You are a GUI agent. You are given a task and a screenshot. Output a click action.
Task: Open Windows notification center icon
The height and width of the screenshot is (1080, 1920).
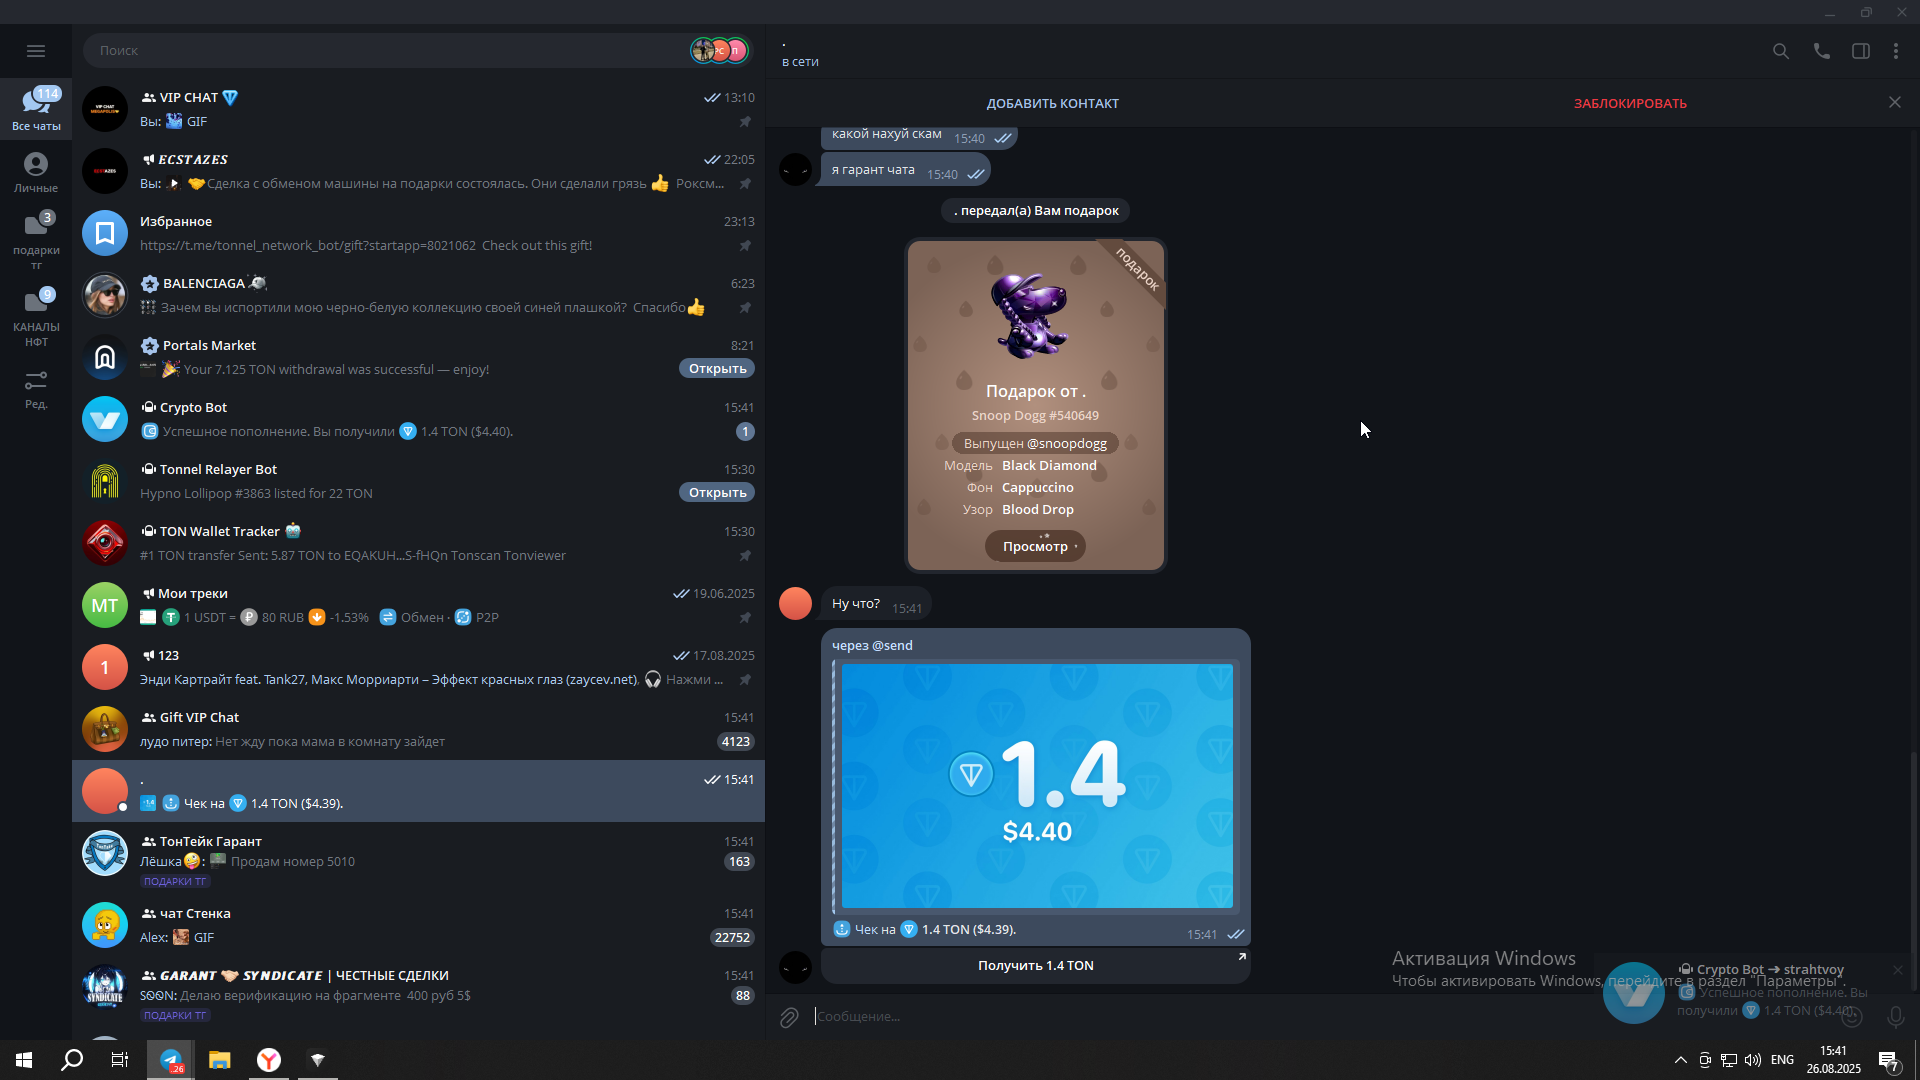(1888, 1060)
